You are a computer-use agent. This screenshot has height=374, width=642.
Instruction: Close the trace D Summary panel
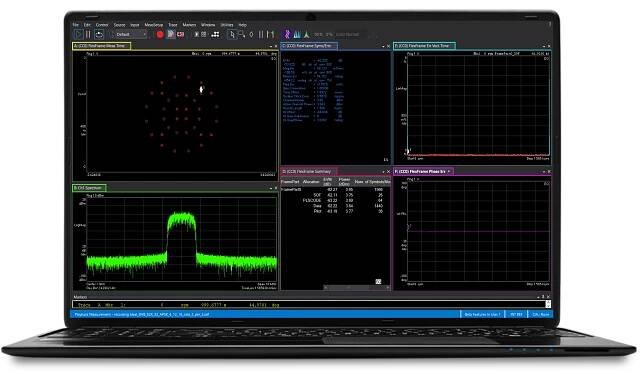(x=388, y=172)
